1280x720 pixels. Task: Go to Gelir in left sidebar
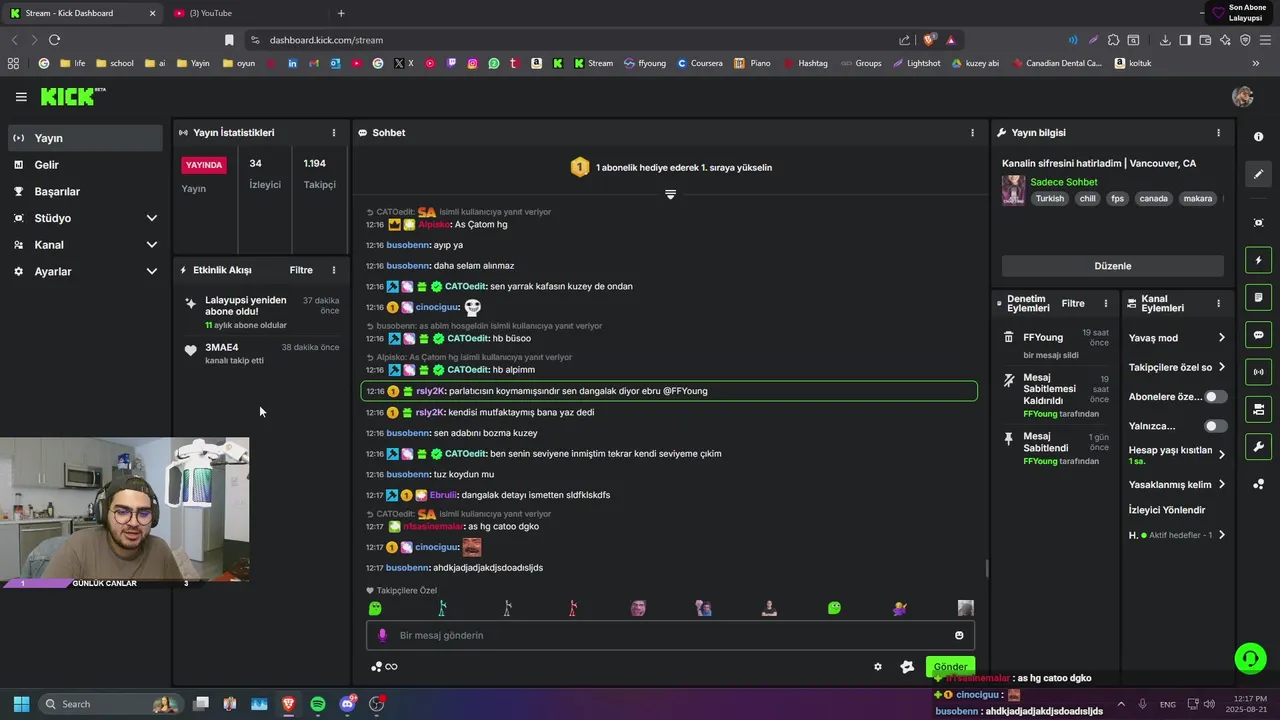[85, 165]
